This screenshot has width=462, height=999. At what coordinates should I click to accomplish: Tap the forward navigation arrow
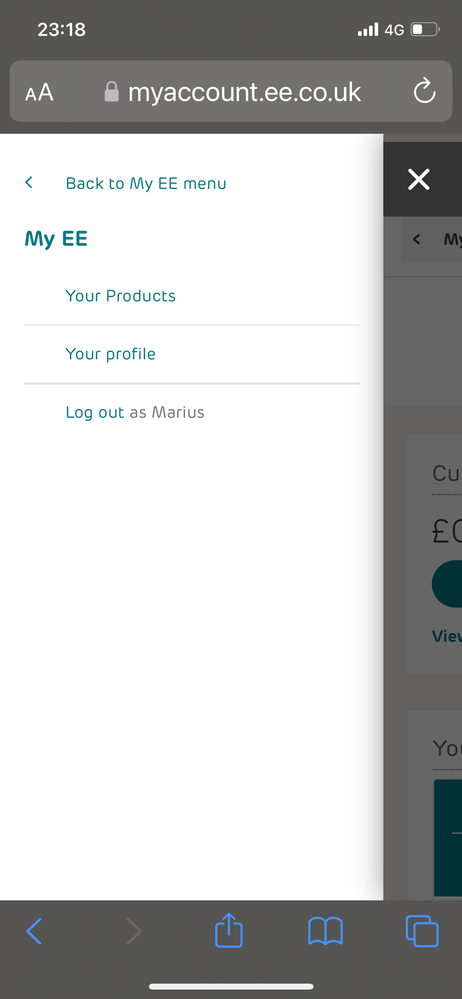pyautogui.click(x=133, y=931)
